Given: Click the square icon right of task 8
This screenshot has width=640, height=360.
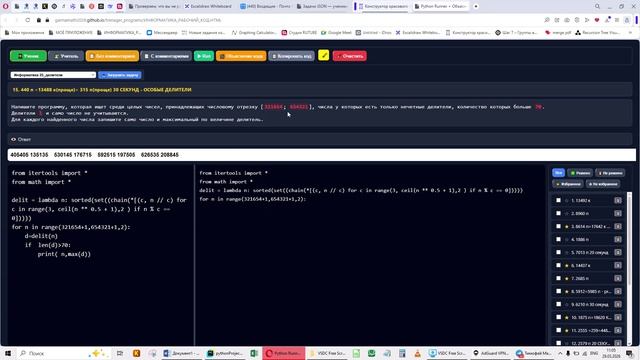Looking at the screenshot, I should point(618,291).
